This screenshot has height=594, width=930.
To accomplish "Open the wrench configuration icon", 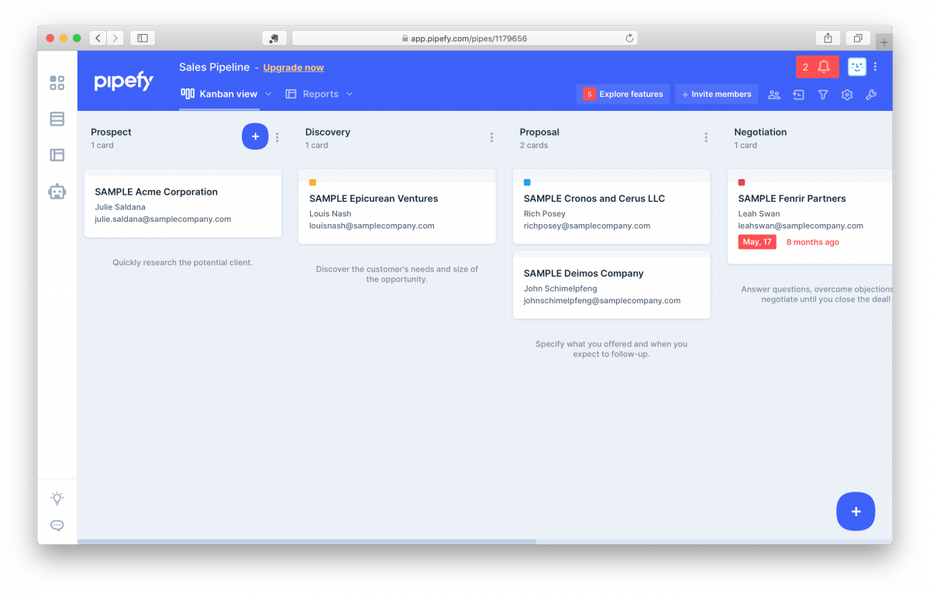I will pyautogui.click(x=871, y=94).
